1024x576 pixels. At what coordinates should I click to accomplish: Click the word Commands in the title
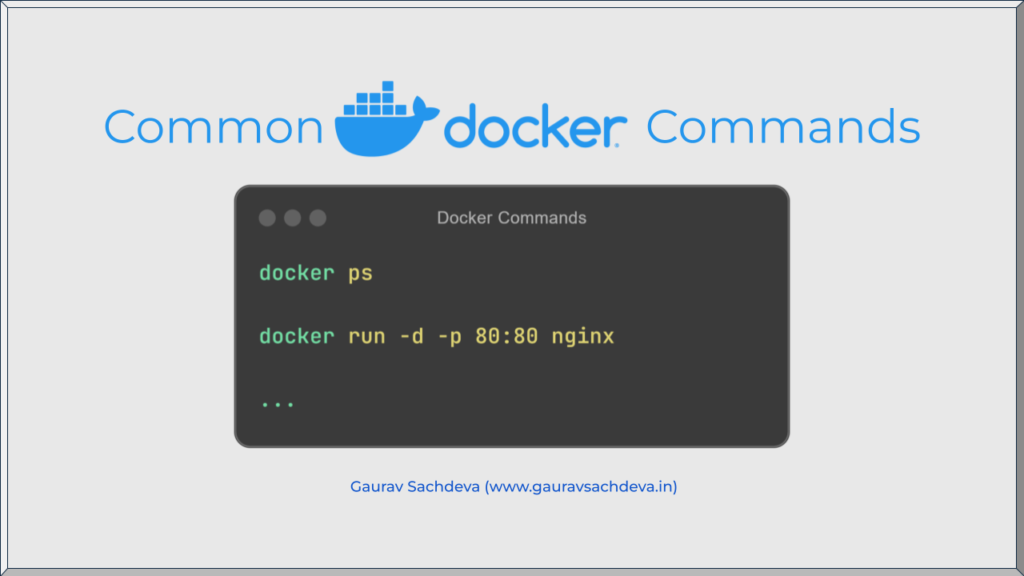pyautogui.click(x=783, y=127)
